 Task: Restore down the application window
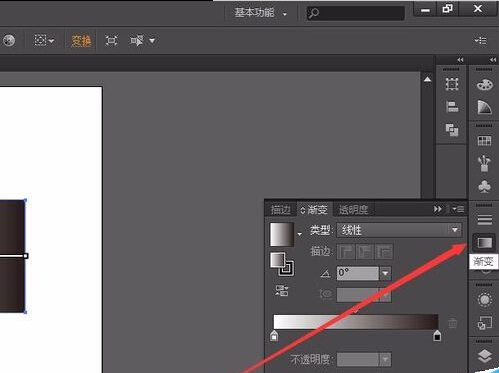click(447, 9)
